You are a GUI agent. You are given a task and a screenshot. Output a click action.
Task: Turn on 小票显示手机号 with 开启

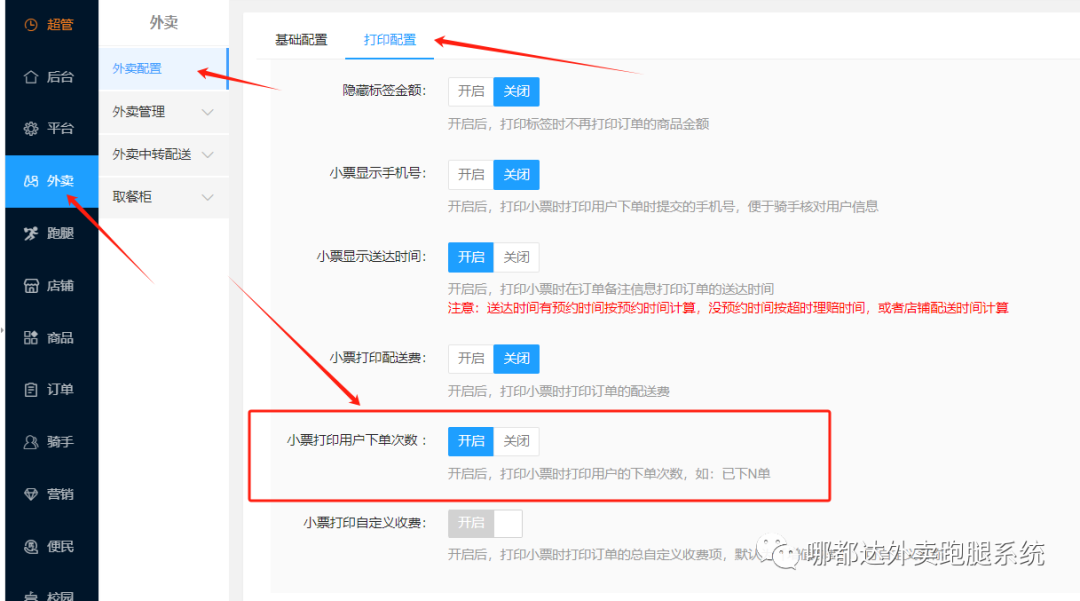[471, 175]
